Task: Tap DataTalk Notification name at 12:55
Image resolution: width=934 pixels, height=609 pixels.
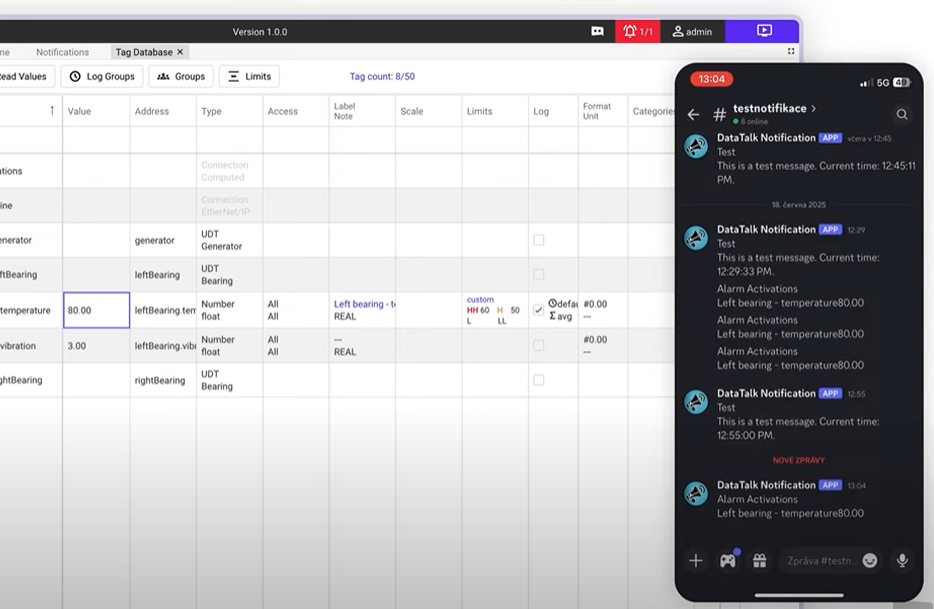Action: coord(766,393)
